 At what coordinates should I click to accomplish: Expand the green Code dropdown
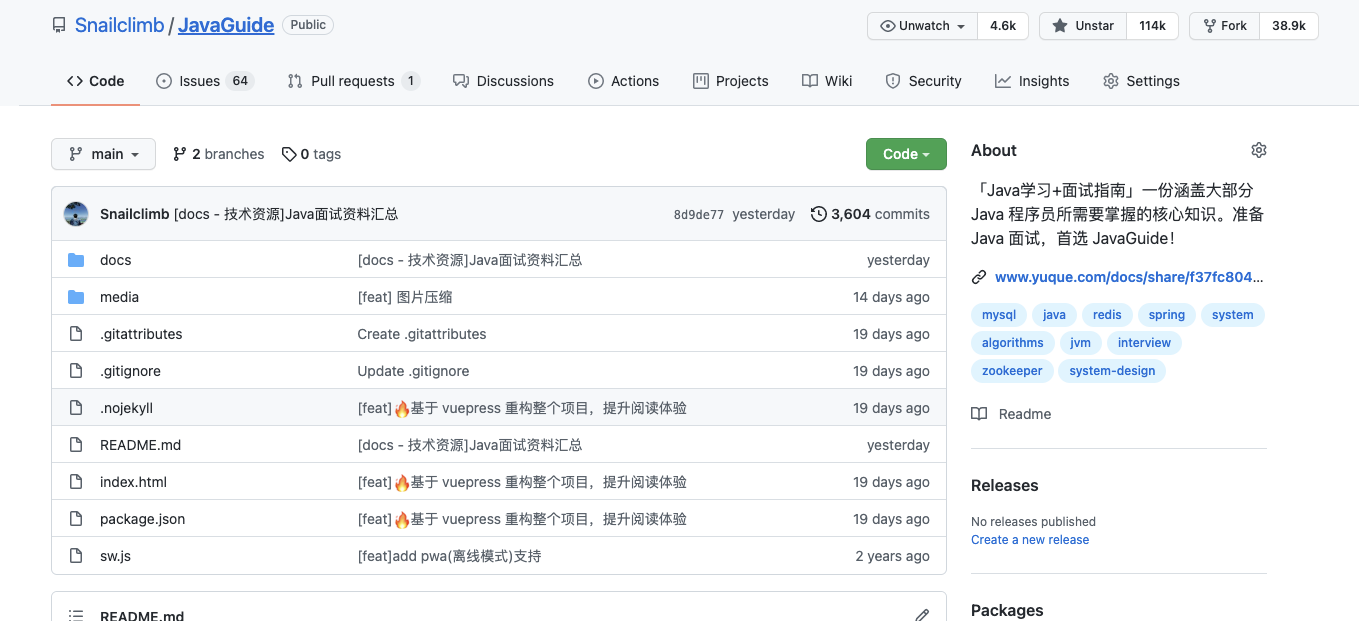[906, 155]
